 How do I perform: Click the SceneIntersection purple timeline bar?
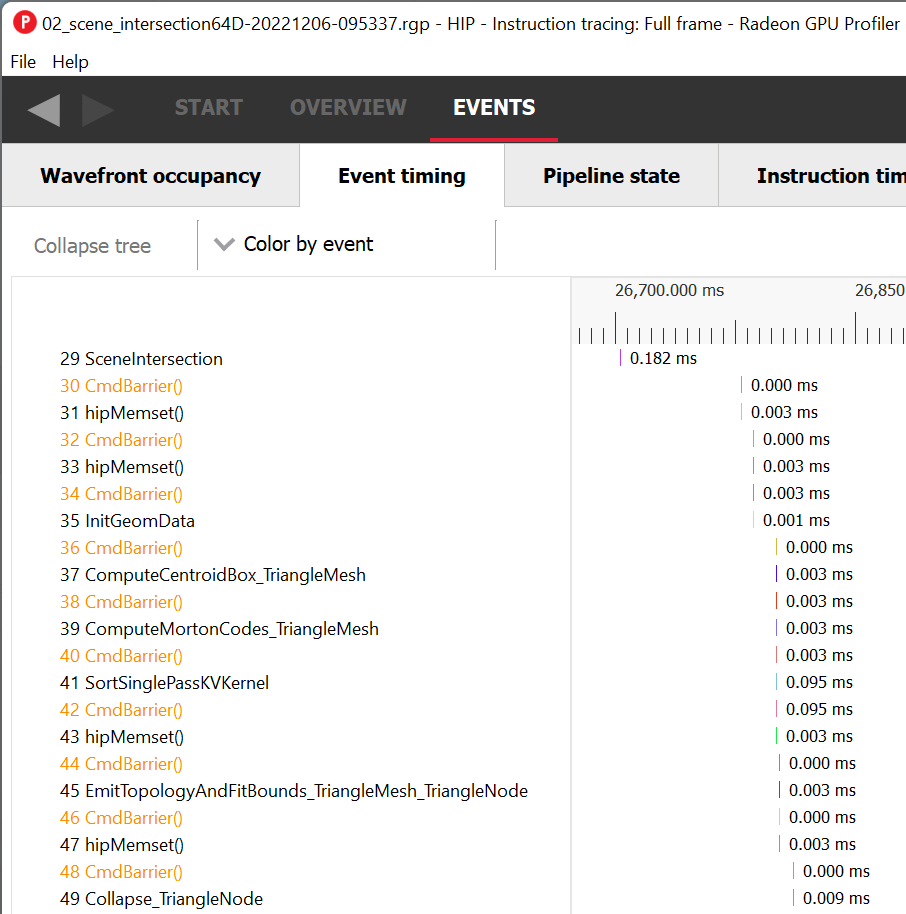[621, 358]
